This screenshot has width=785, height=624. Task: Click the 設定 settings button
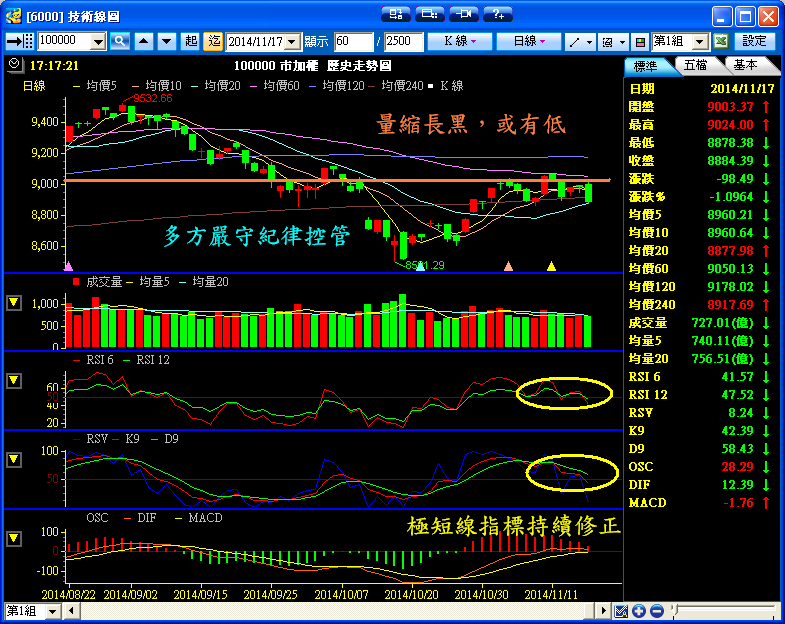click(755, 41)
